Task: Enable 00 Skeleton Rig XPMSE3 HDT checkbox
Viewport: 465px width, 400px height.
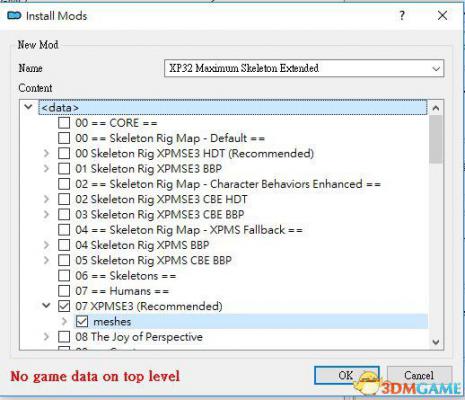Action: [x=64, y=153]
